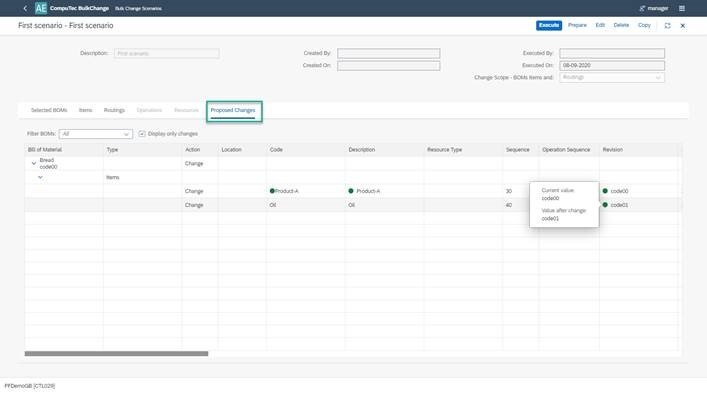Open the Filter BOMs dropdown
The image size is (707, 394).
click(x=96, y=134)
